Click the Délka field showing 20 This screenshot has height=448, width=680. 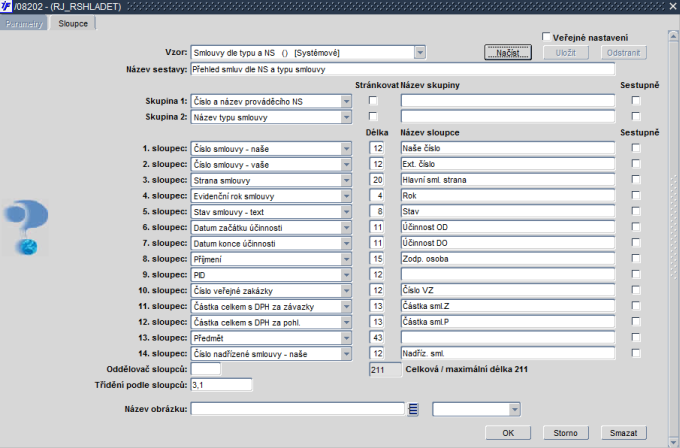pyautogui.click(x=376, y=180)
